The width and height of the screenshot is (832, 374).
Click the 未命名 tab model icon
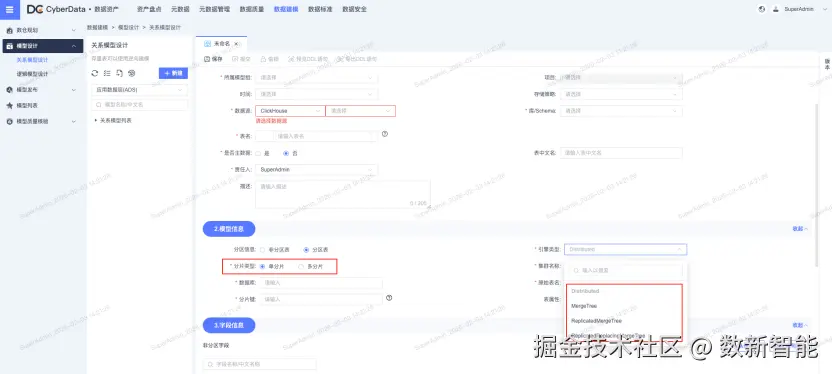coord(207,44)
